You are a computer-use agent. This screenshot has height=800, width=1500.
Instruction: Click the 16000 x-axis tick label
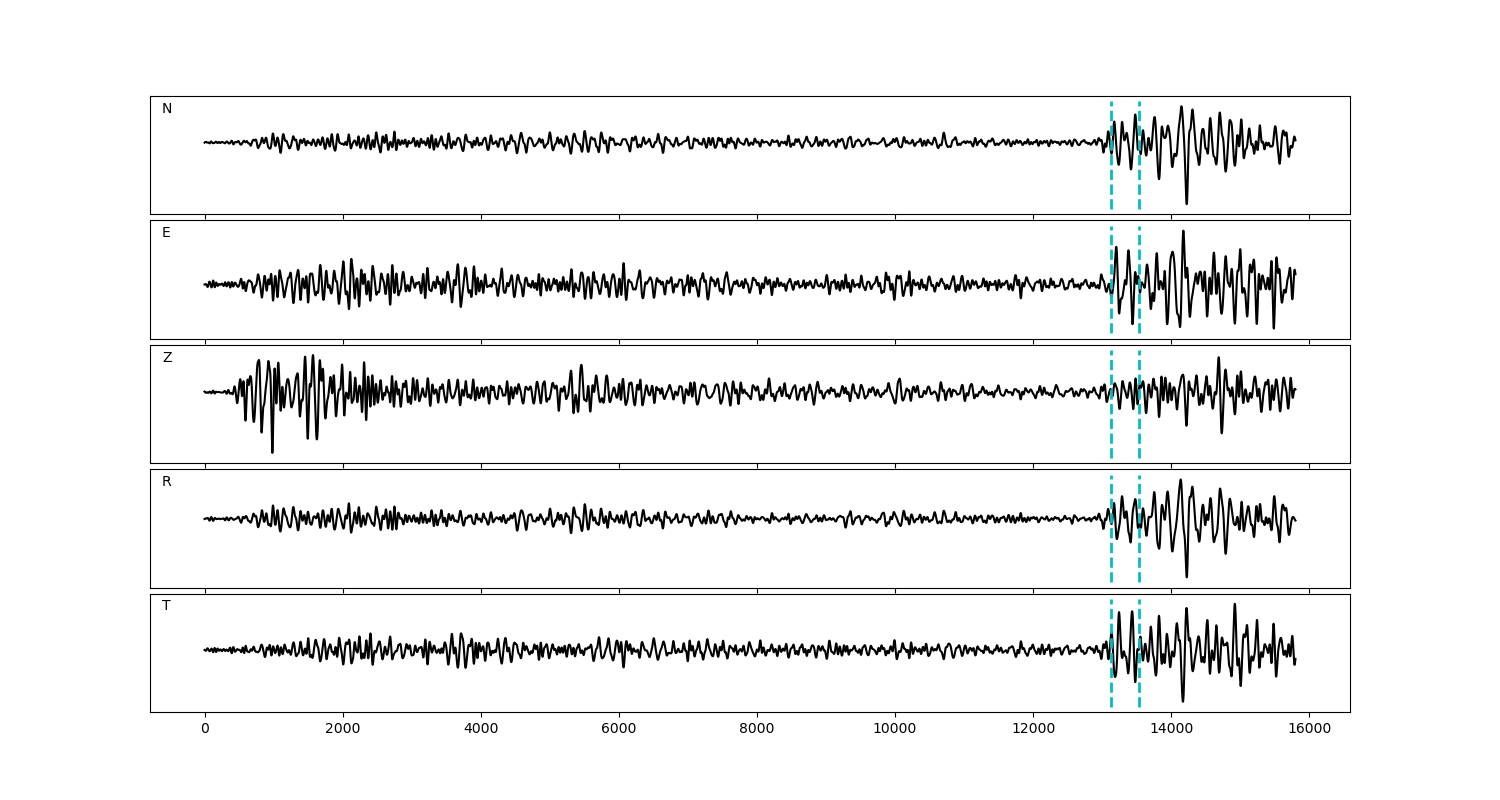coord(1309,729)
